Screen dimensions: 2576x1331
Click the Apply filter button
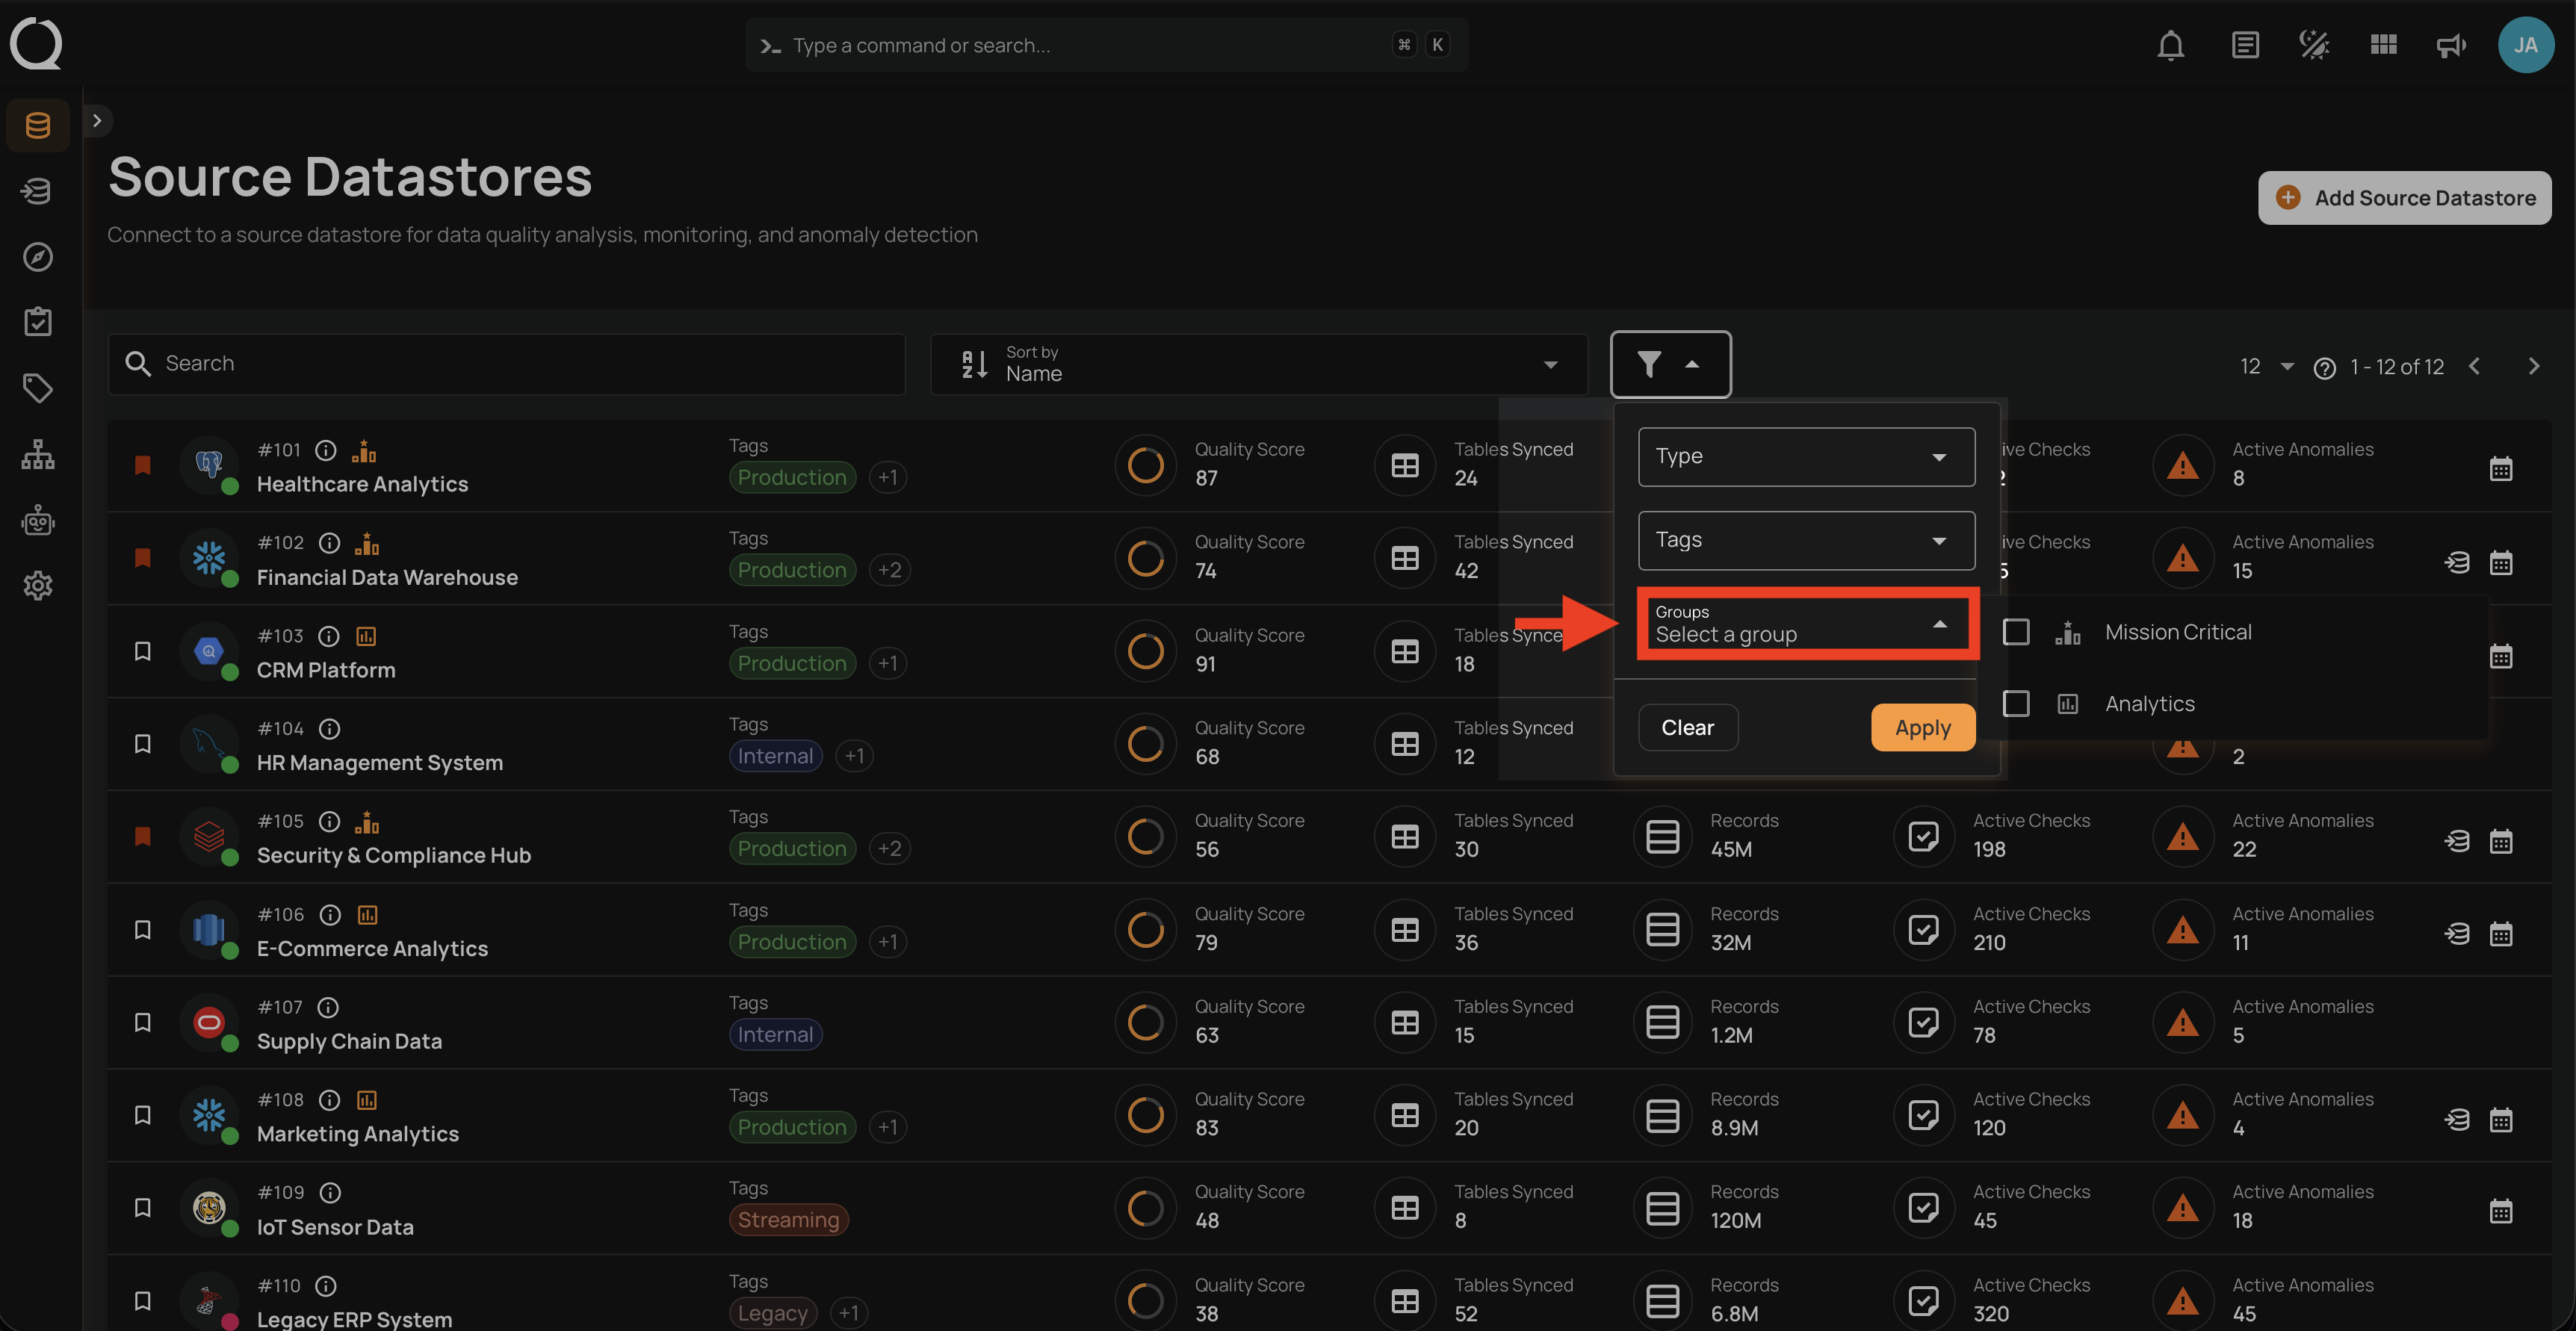pos(1922,728)
